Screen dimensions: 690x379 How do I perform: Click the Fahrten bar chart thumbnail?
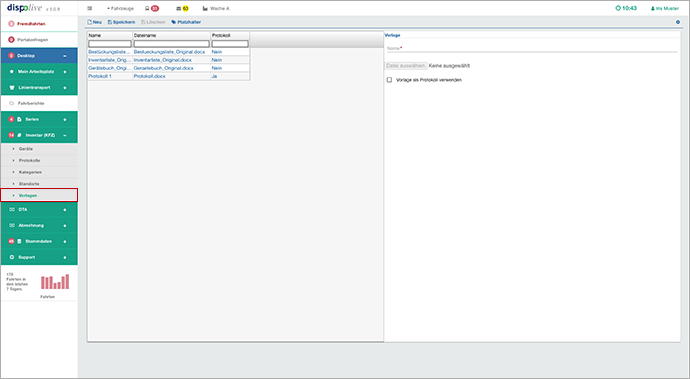[x=55, y=282]
